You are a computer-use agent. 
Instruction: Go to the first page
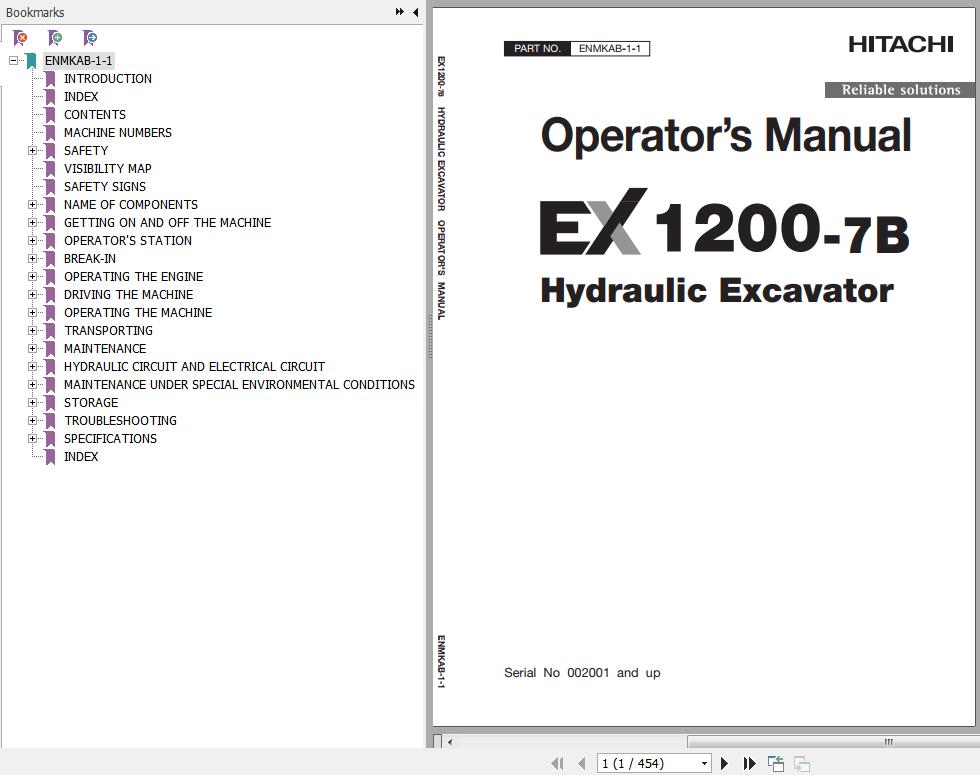click(557, 763)
